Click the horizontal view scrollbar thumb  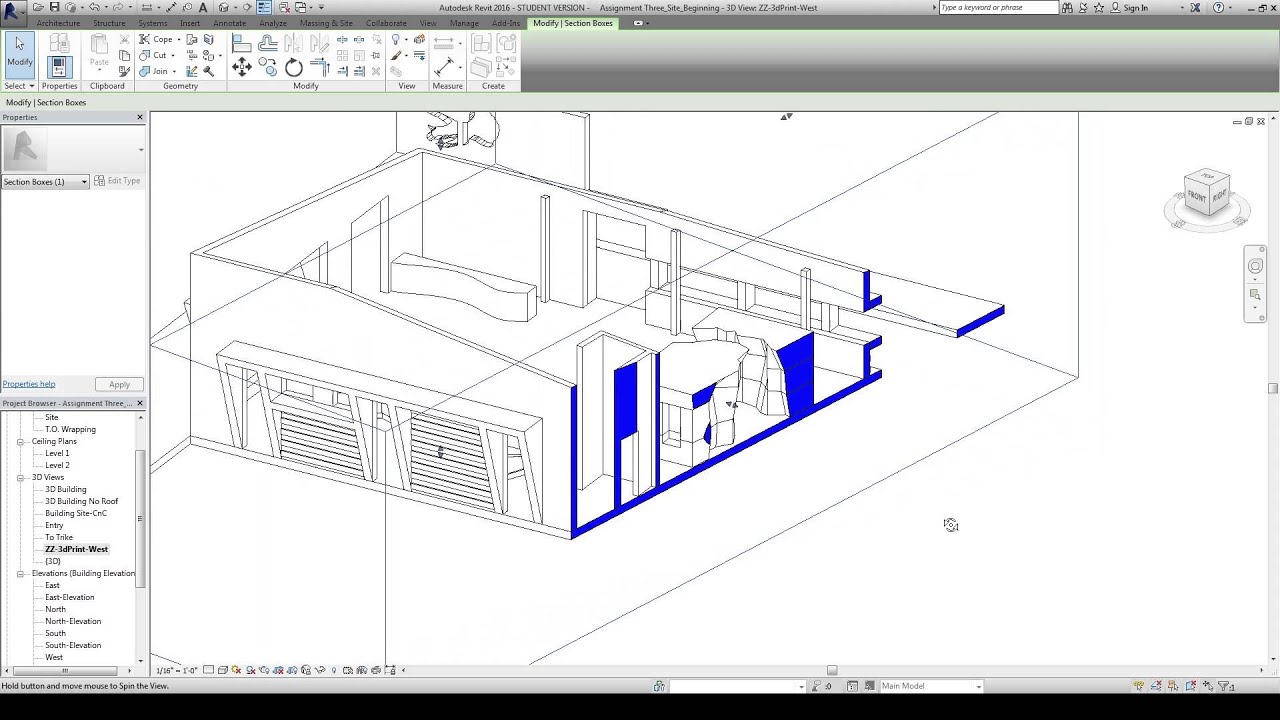pos(831,670)
